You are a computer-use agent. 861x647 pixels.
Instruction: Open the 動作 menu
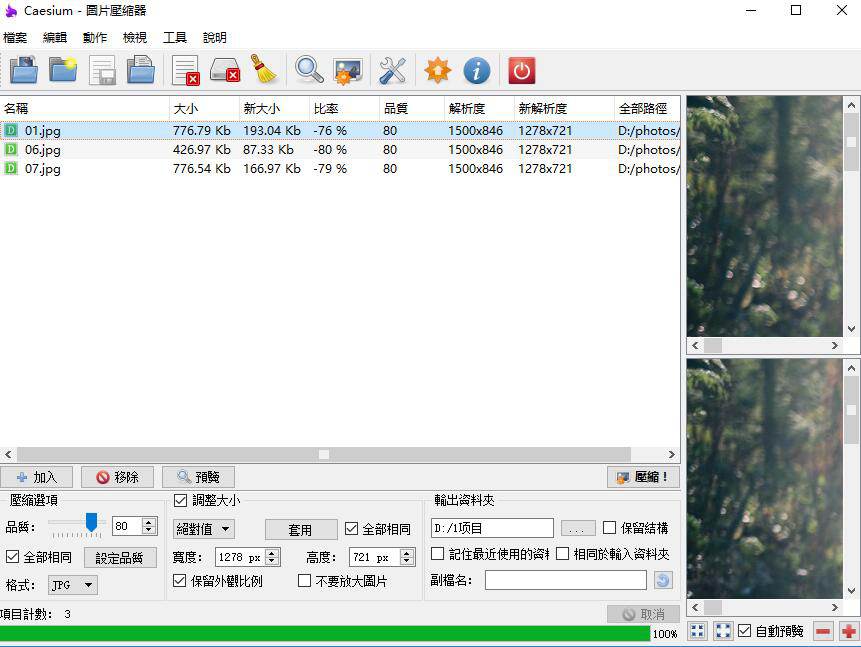(x=95, y=37)
